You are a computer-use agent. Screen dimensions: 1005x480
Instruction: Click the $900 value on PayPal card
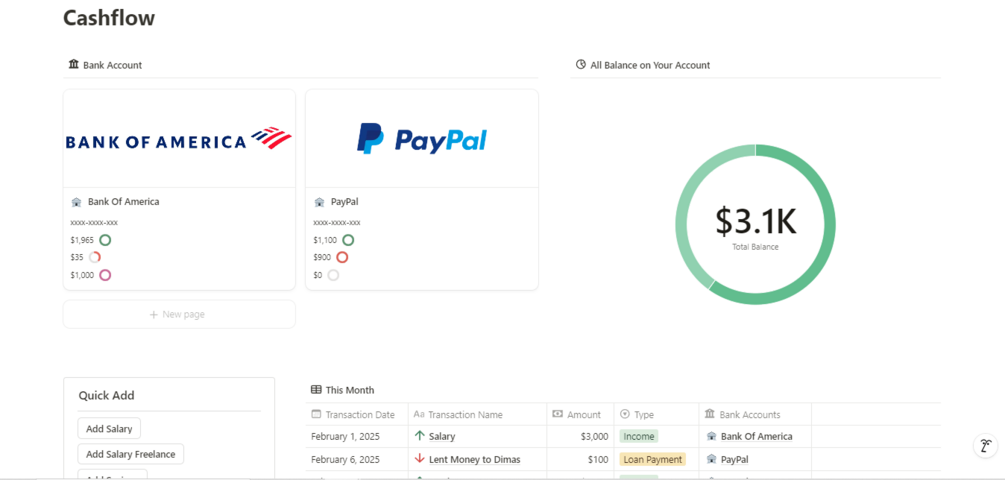(x=322, y=258)
